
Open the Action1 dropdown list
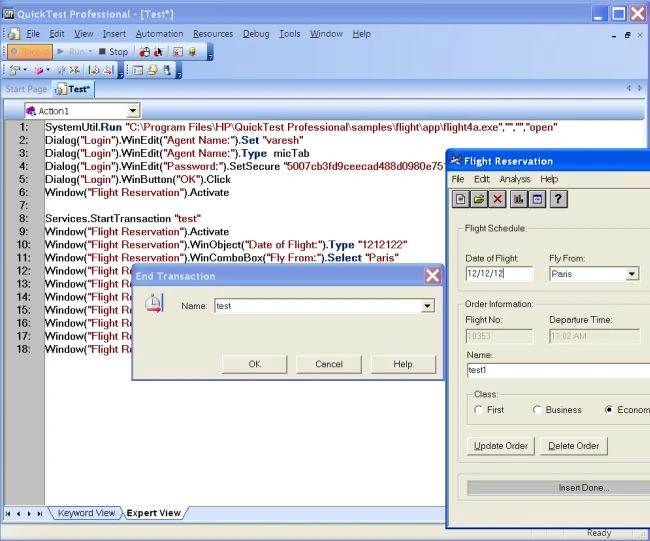(x=133, y=111)
